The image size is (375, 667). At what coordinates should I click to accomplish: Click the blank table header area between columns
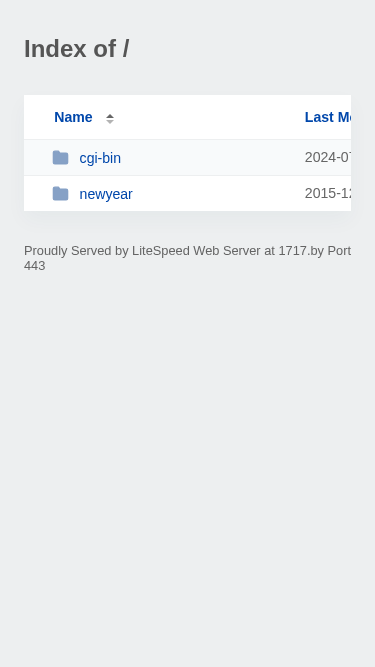point(208,117)
